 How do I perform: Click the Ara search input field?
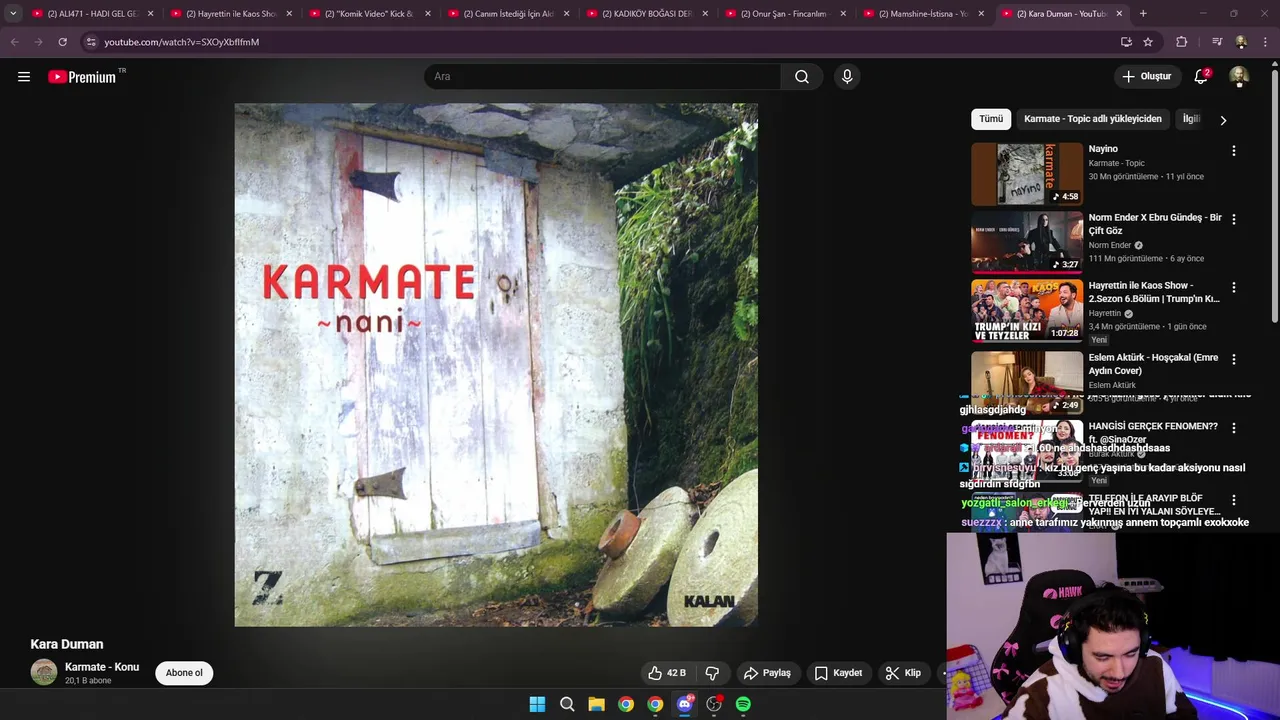[602, 77]
